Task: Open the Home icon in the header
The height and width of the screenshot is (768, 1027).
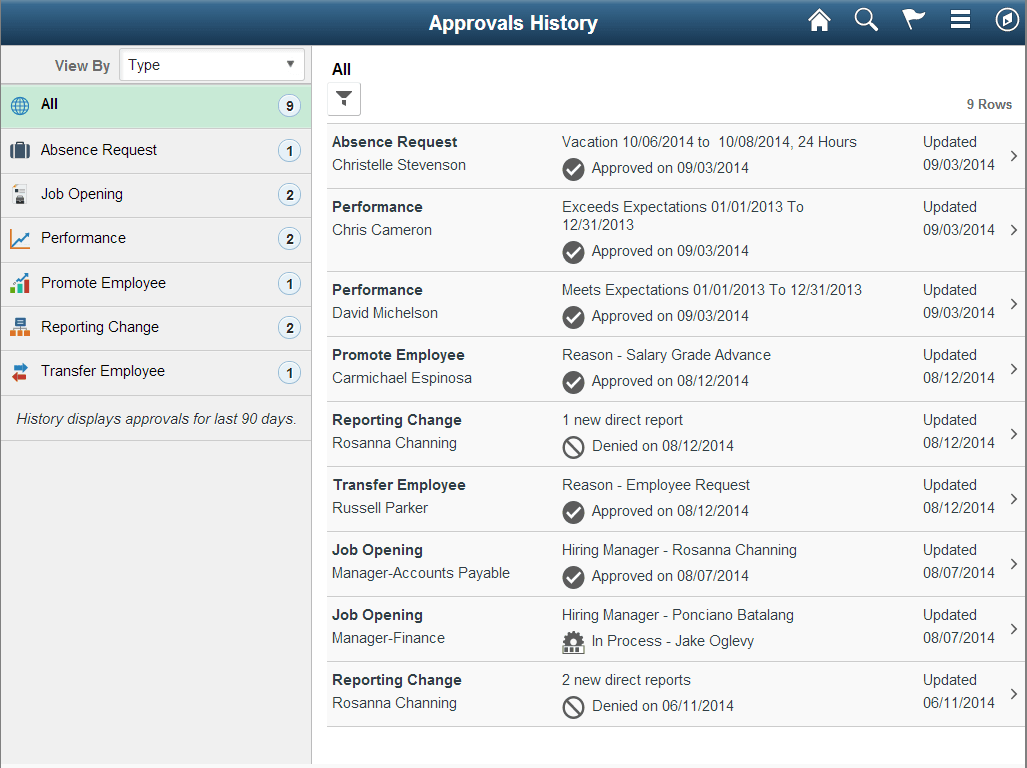Action: click(x=819, y=19)
